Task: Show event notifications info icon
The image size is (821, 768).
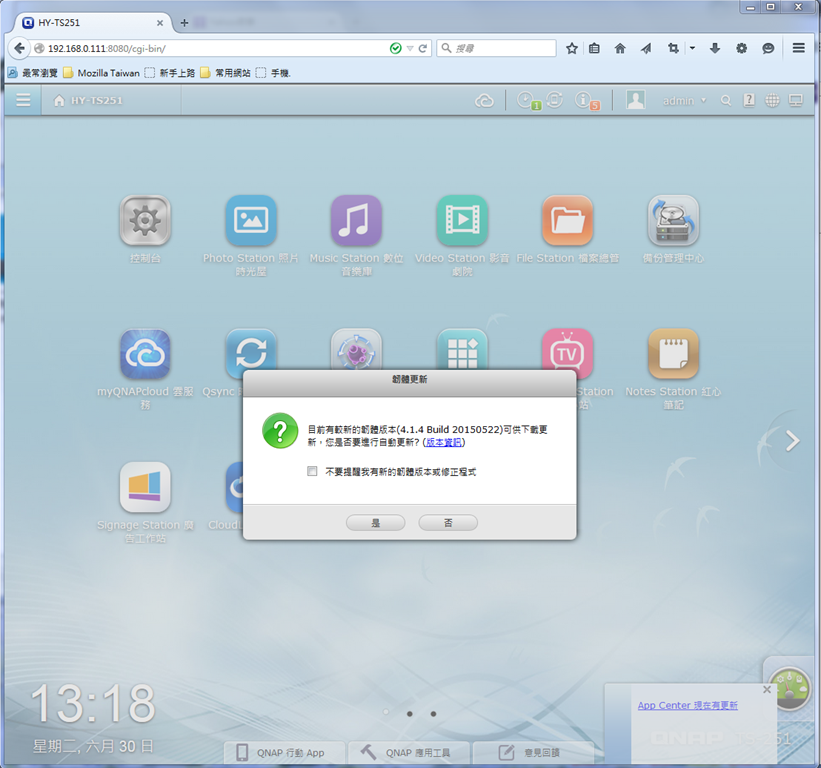Action: [585, 100]
